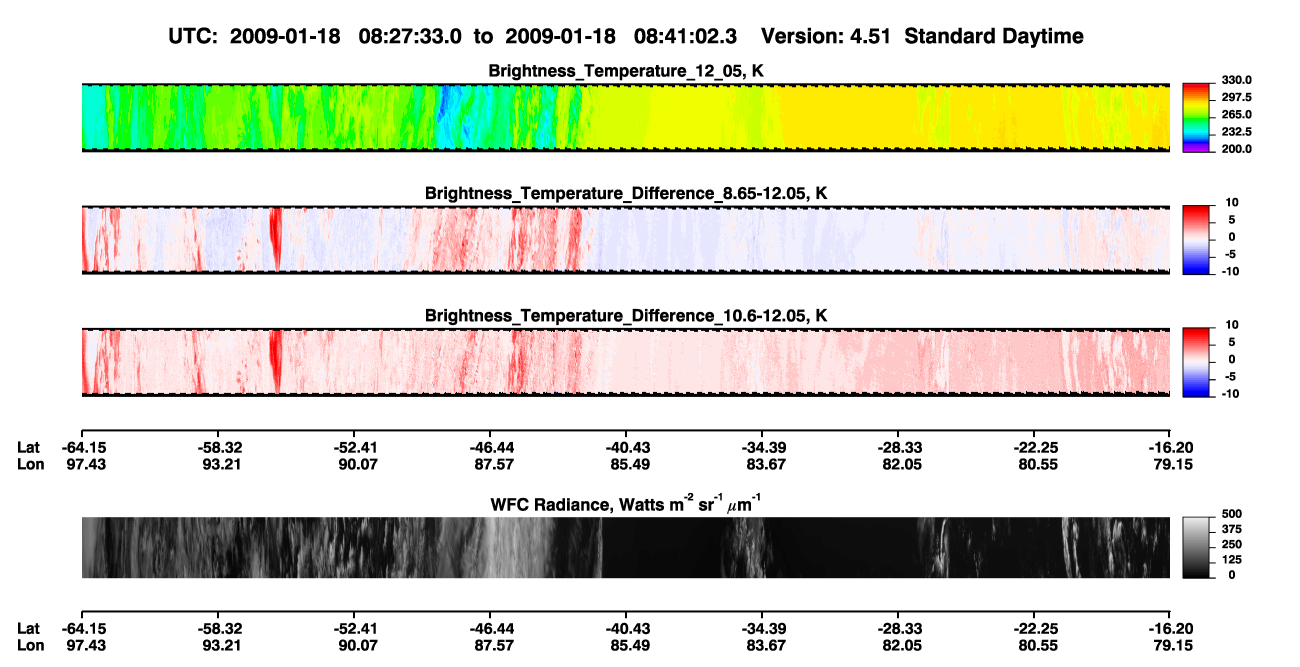Image resolution: width=1300 pixels, height=667 pixels.
Task: Select the Brightness_Temperature_12_05, K panel title
Action: coord(626,71)
